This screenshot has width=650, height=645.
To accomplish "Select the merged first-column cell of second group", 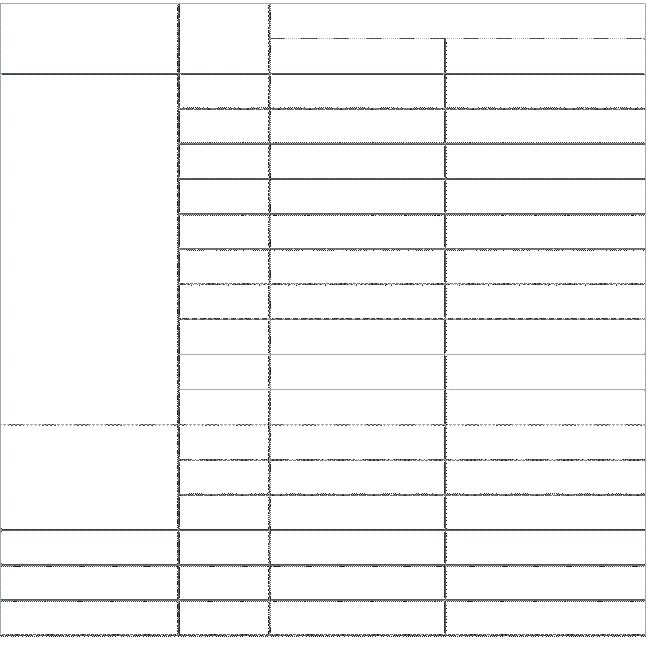I will 89,477.
